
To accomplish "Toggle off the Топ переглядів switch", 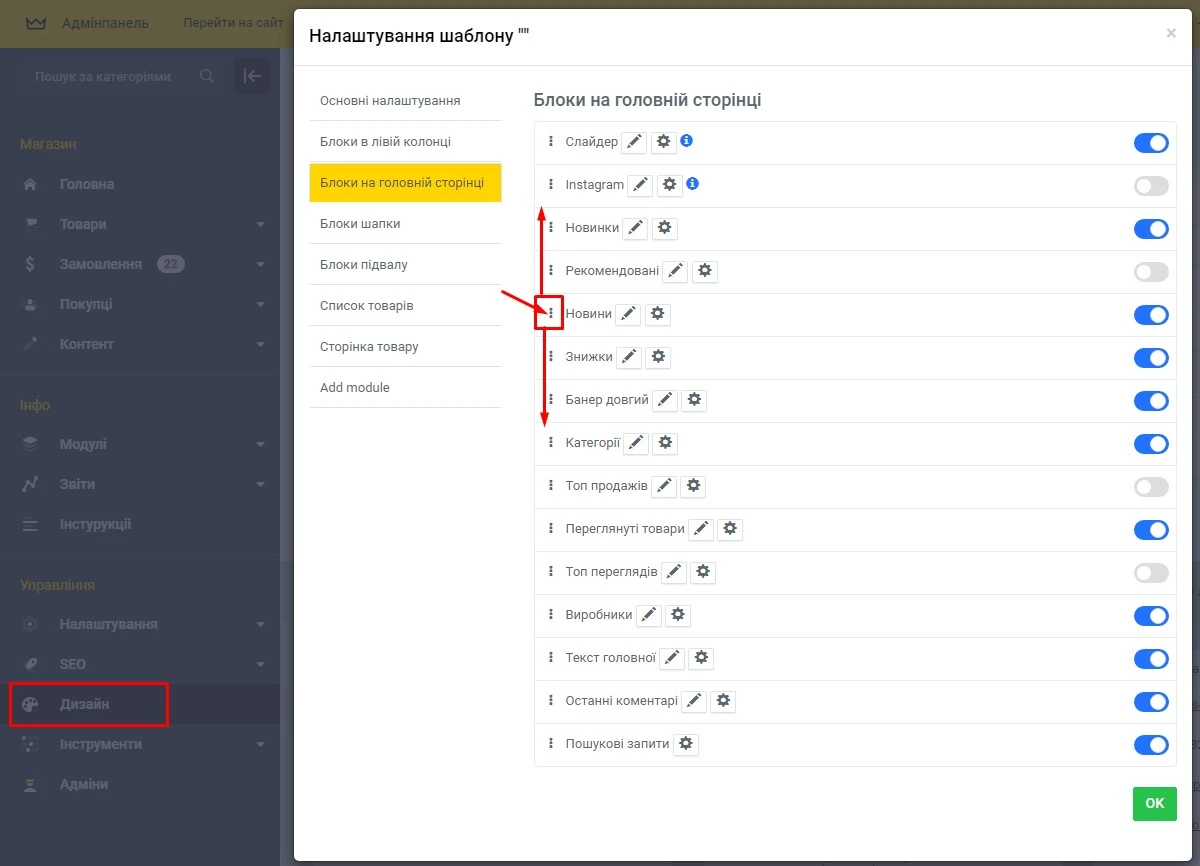I will pos(1151,572).
